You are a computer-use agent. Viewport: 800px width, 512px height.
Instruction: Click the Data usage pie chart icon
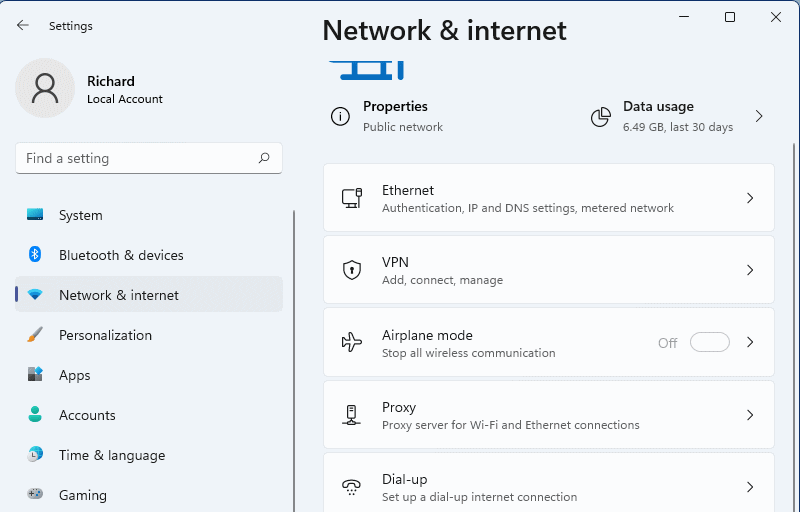(601, 117)
